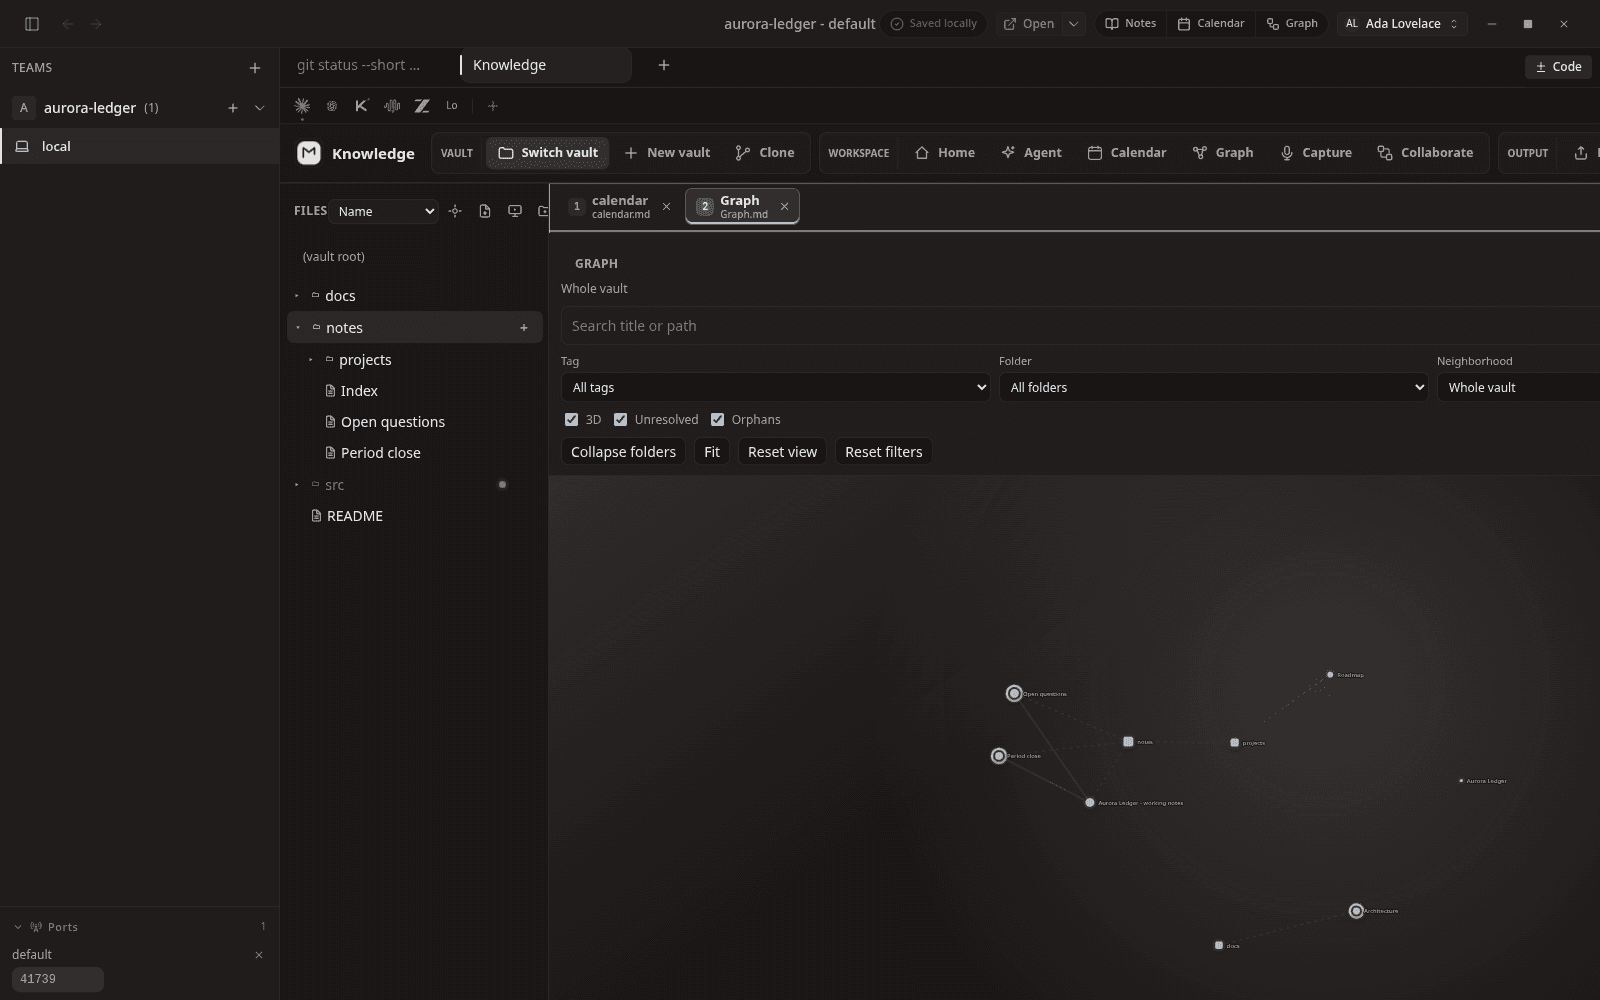
Task: Close the calendar.md tab
Action: coord(667,207)
